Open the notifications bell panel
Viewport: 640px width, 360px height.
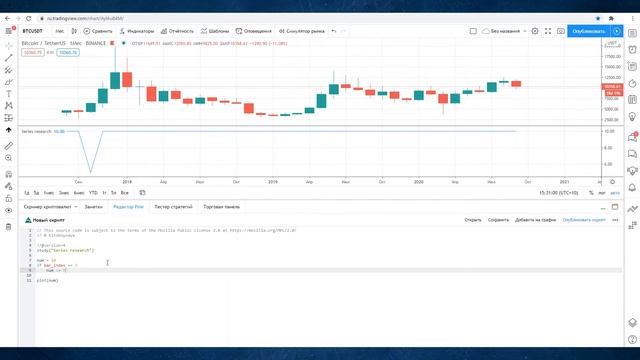[632, 188]
